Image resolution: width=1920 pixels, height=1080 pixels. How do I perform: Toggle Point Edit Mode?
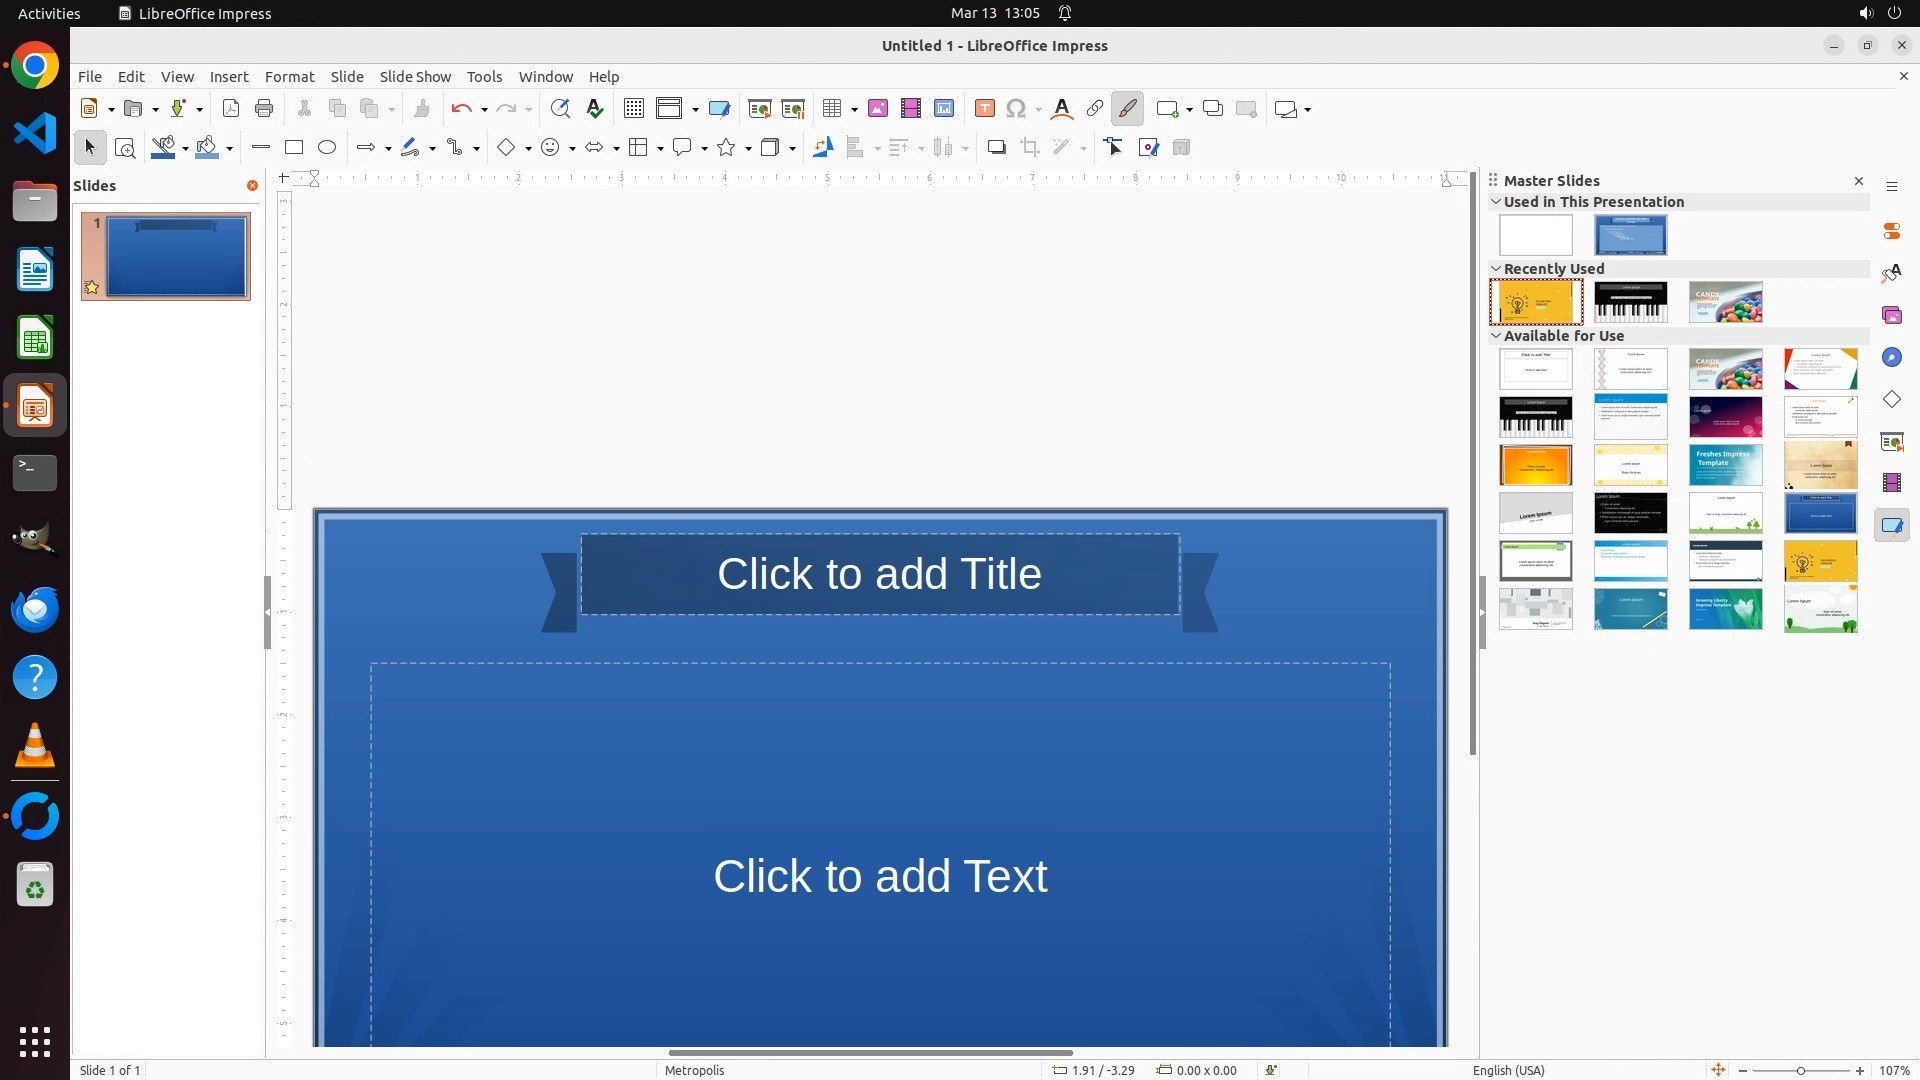pyautogui.click(x=1114, y=148)
